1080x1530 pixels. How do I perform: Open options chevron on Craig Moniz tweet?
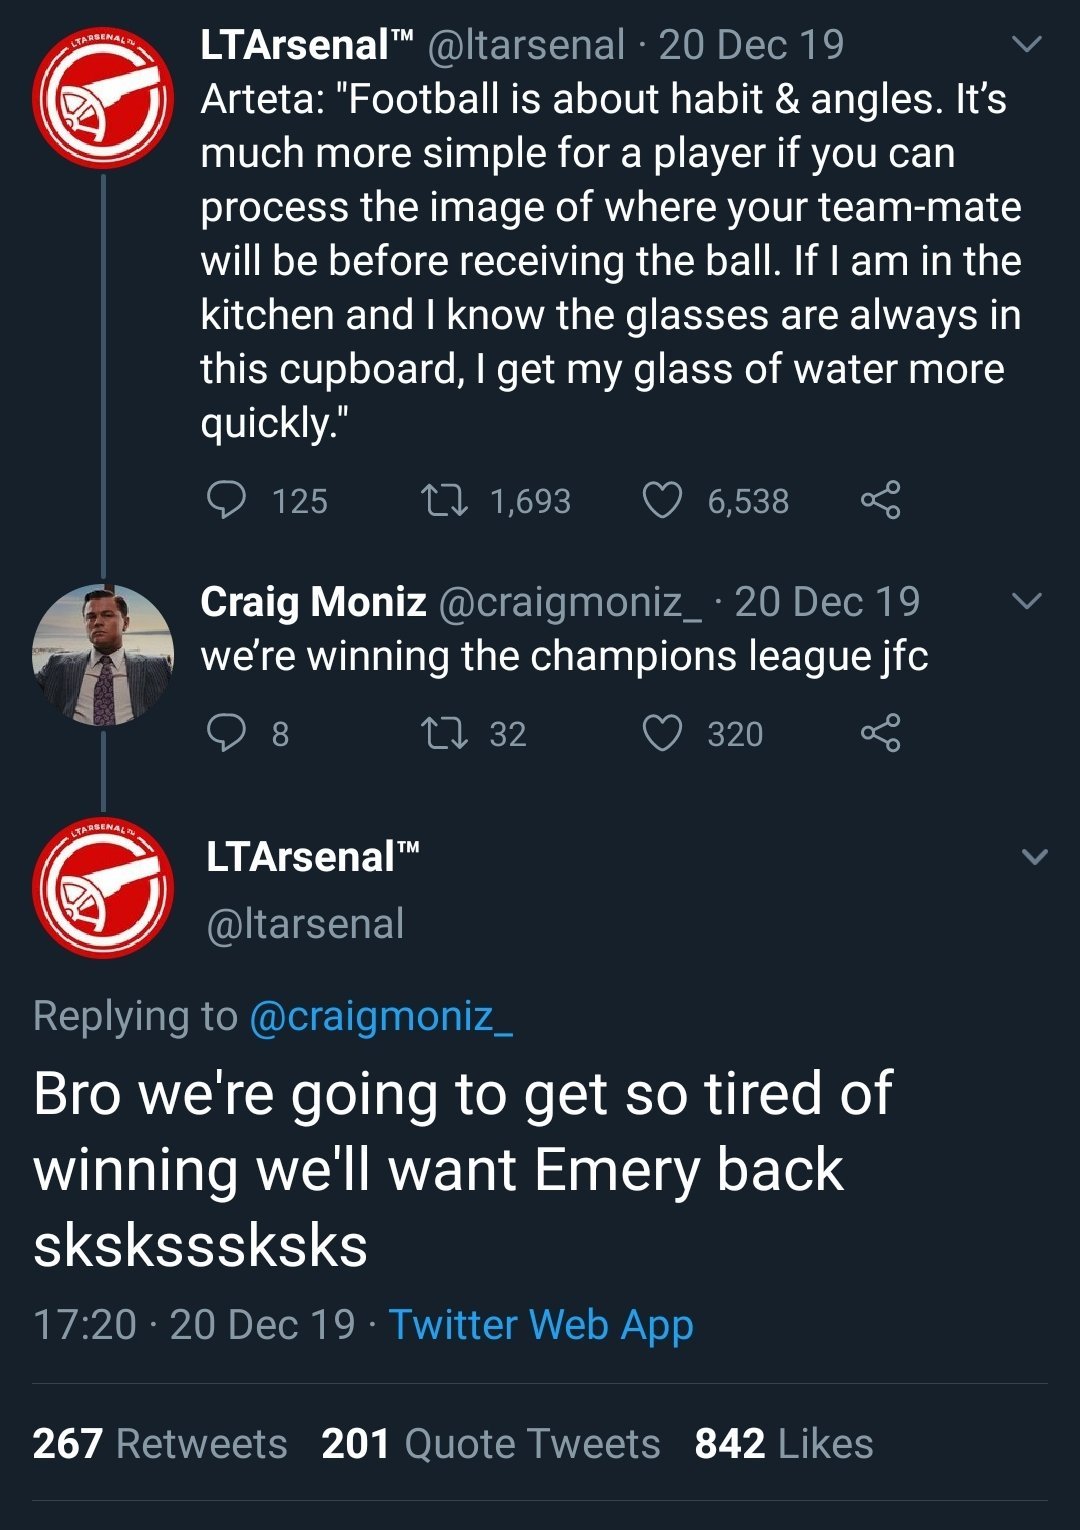(1027, 601)
